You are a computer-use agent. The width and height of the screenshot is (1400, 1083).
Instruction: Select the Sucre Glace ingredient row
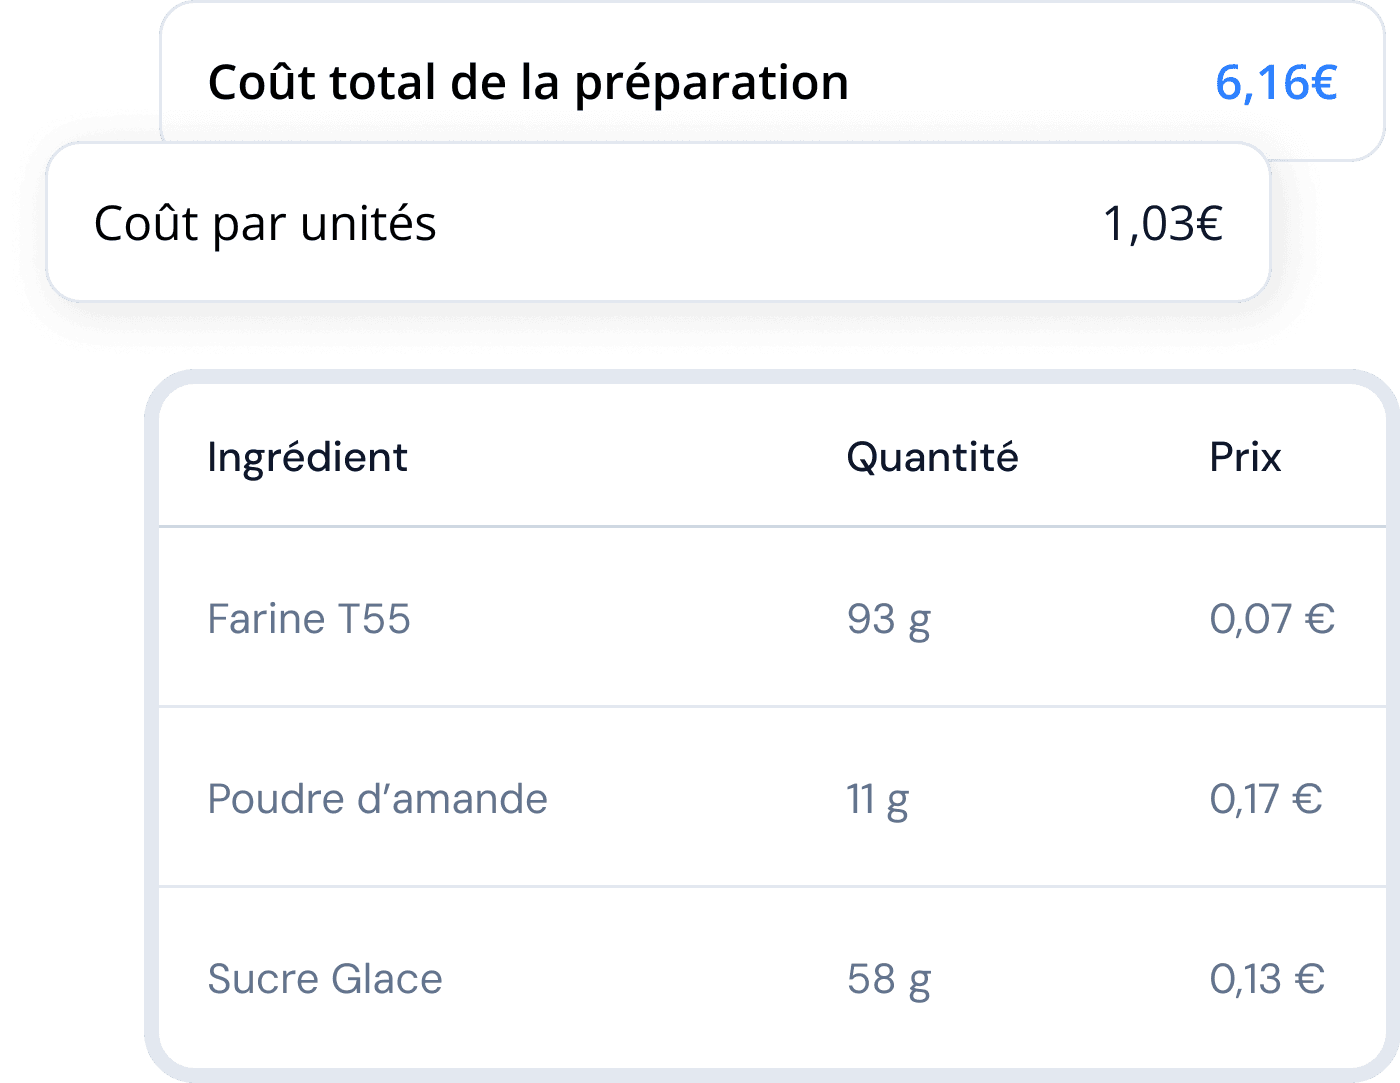[770, 978]
